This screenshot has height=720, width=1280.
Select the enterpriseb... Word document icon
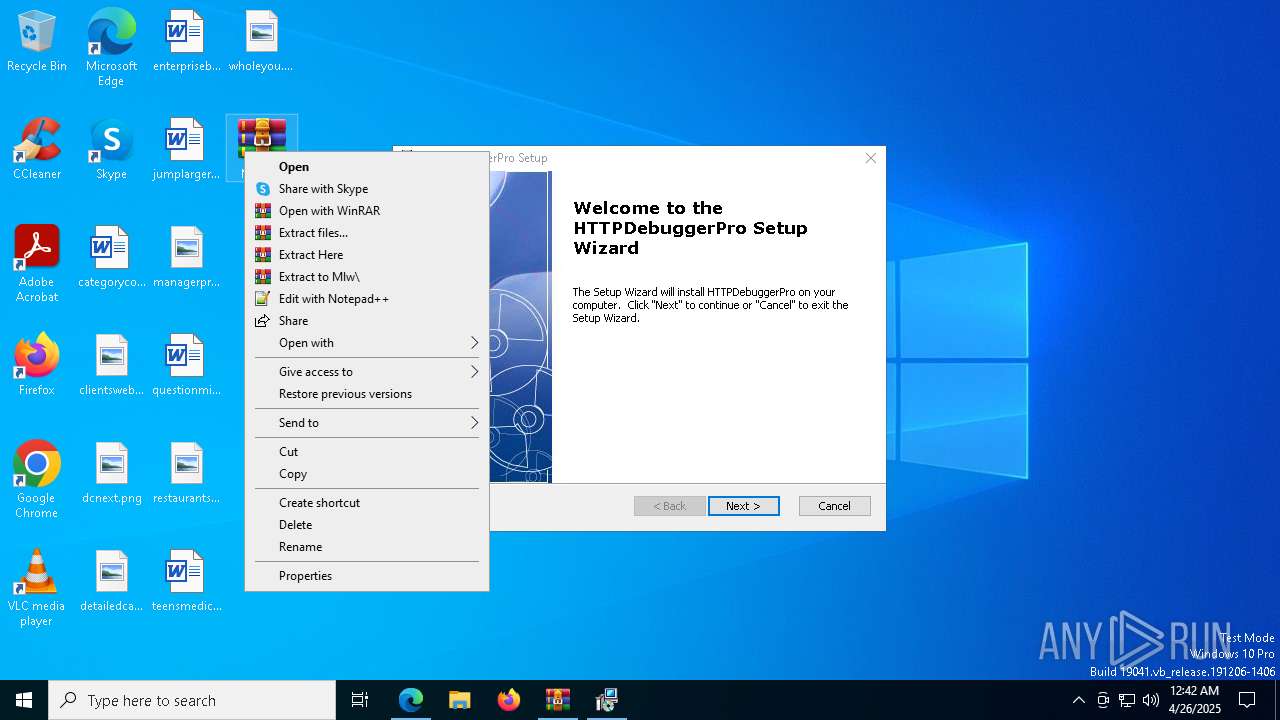coord(186,42)
